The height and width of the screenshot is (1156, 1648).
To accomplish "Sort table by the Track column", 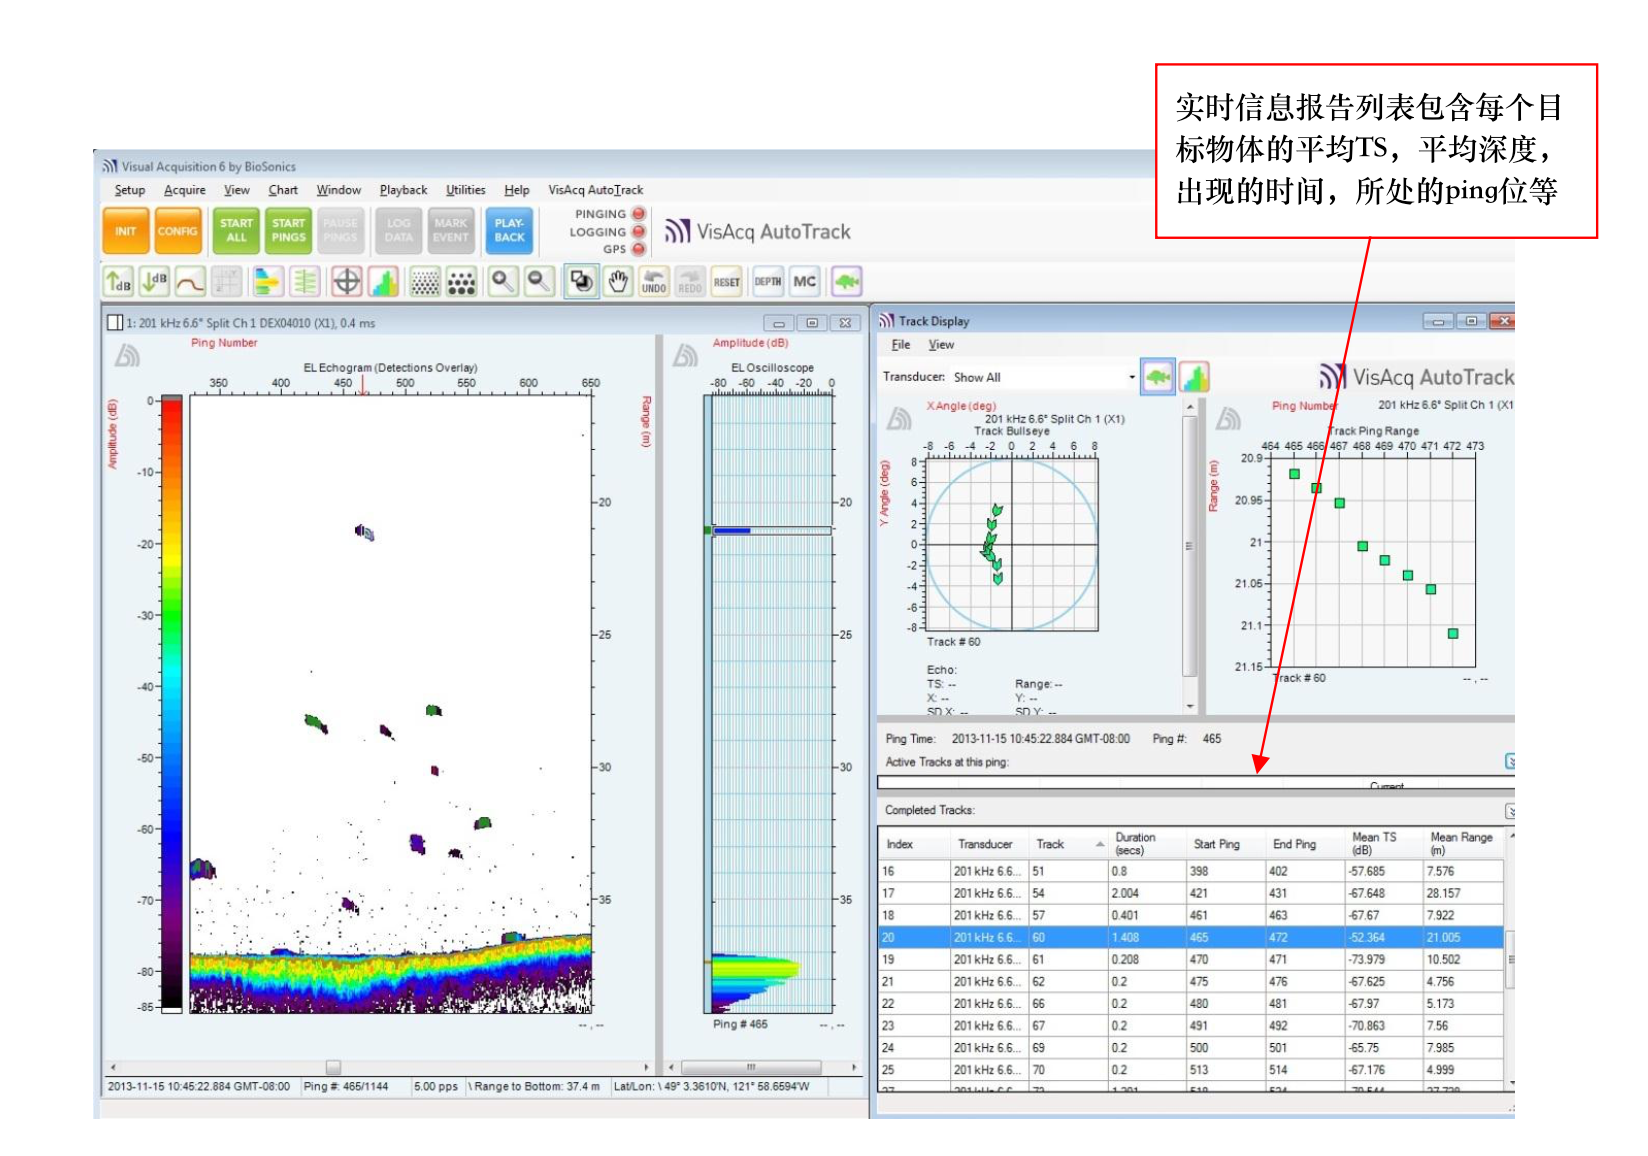I will pos(1050,844).
